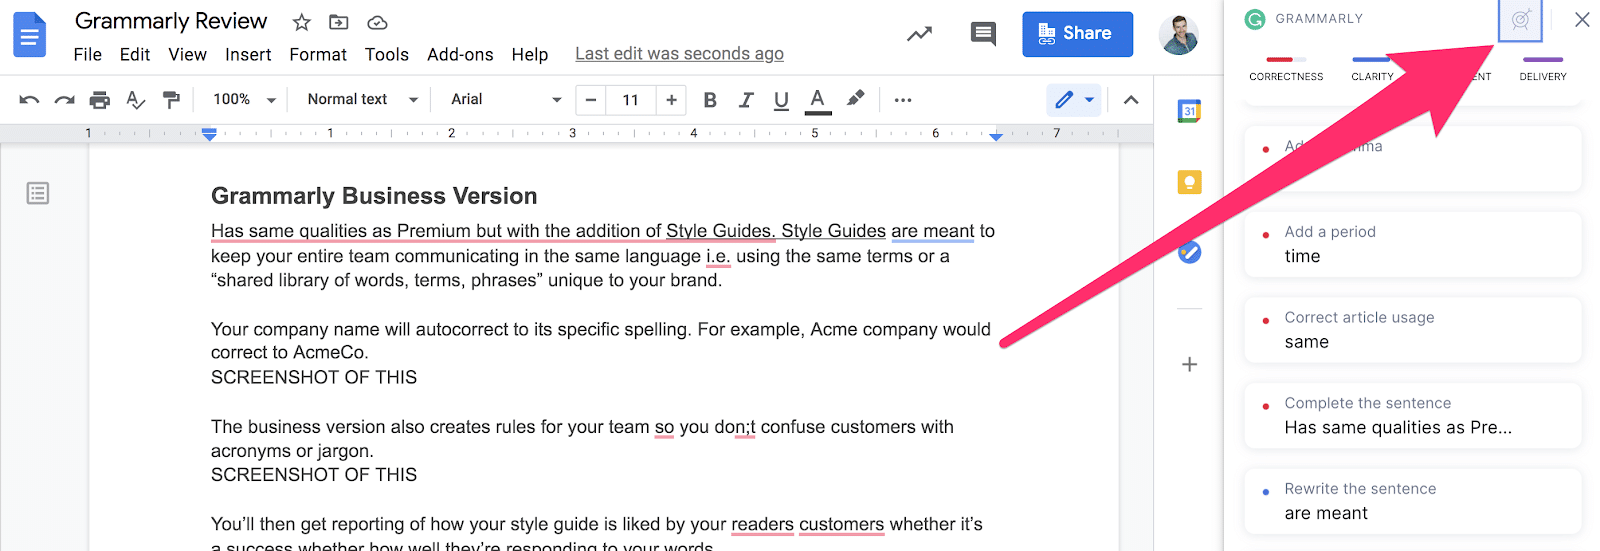Open 'Complete the sentence' suggestion card
Screen dimensions: 1600x551
pyautogui.click(x=1413, y=416)
